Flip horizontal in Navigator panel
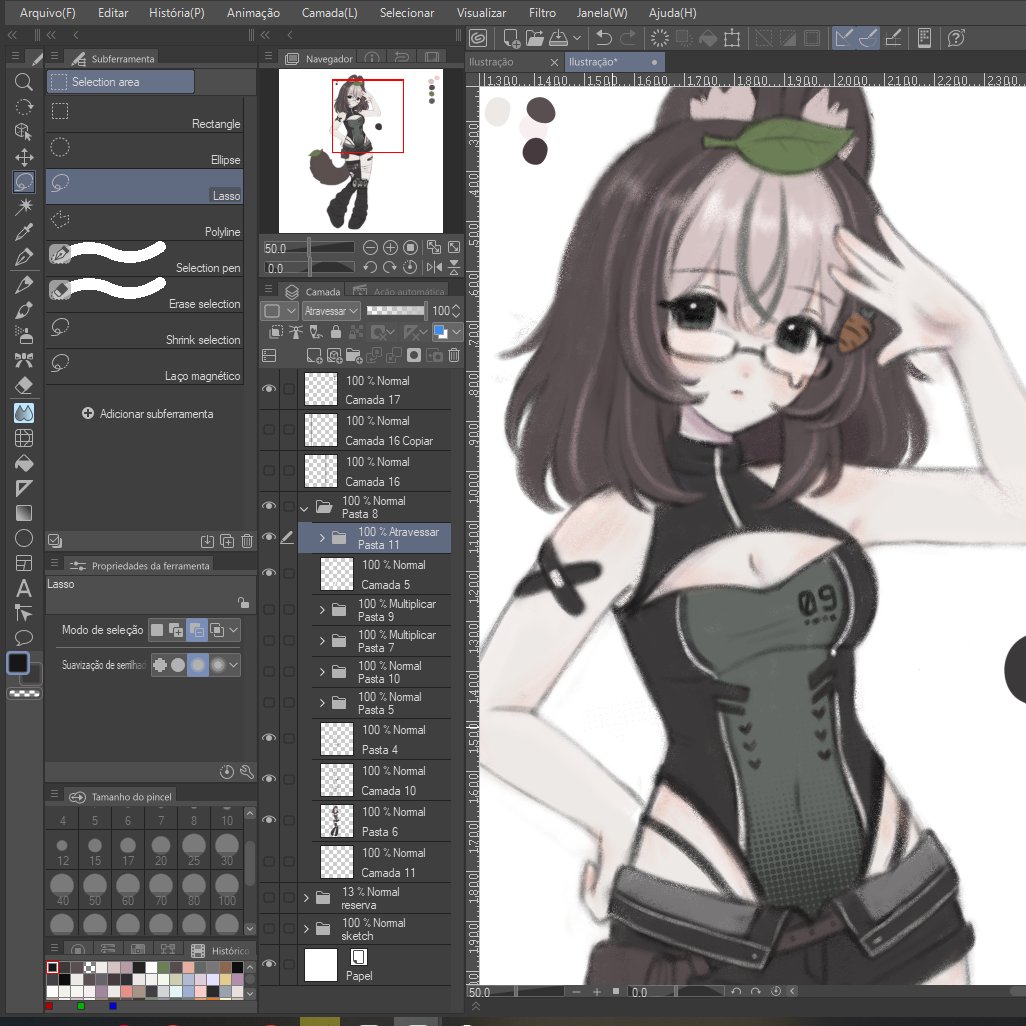Viewport: 1026px width, 1026px height. pyautogui.click(x=433, y=267)
